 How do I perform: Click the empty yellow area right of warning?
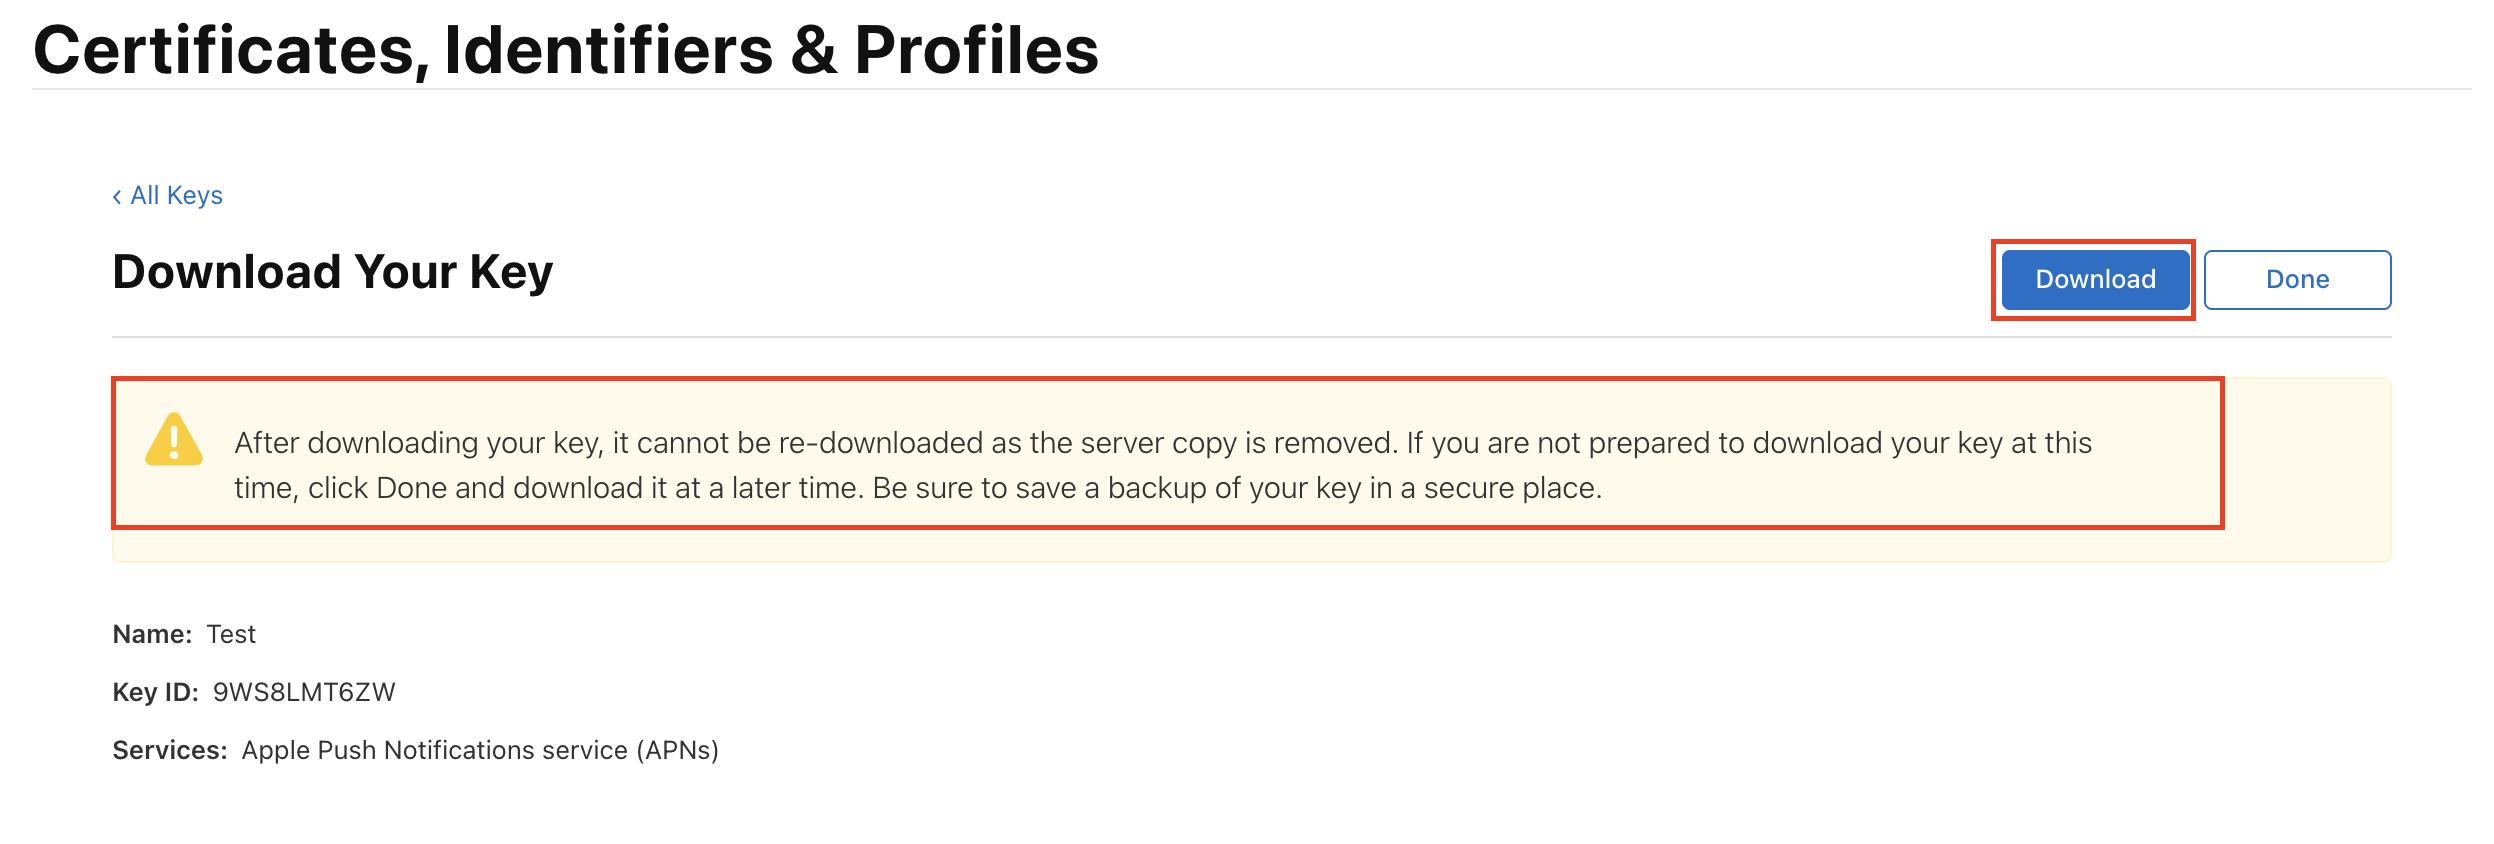[2307, 469]
